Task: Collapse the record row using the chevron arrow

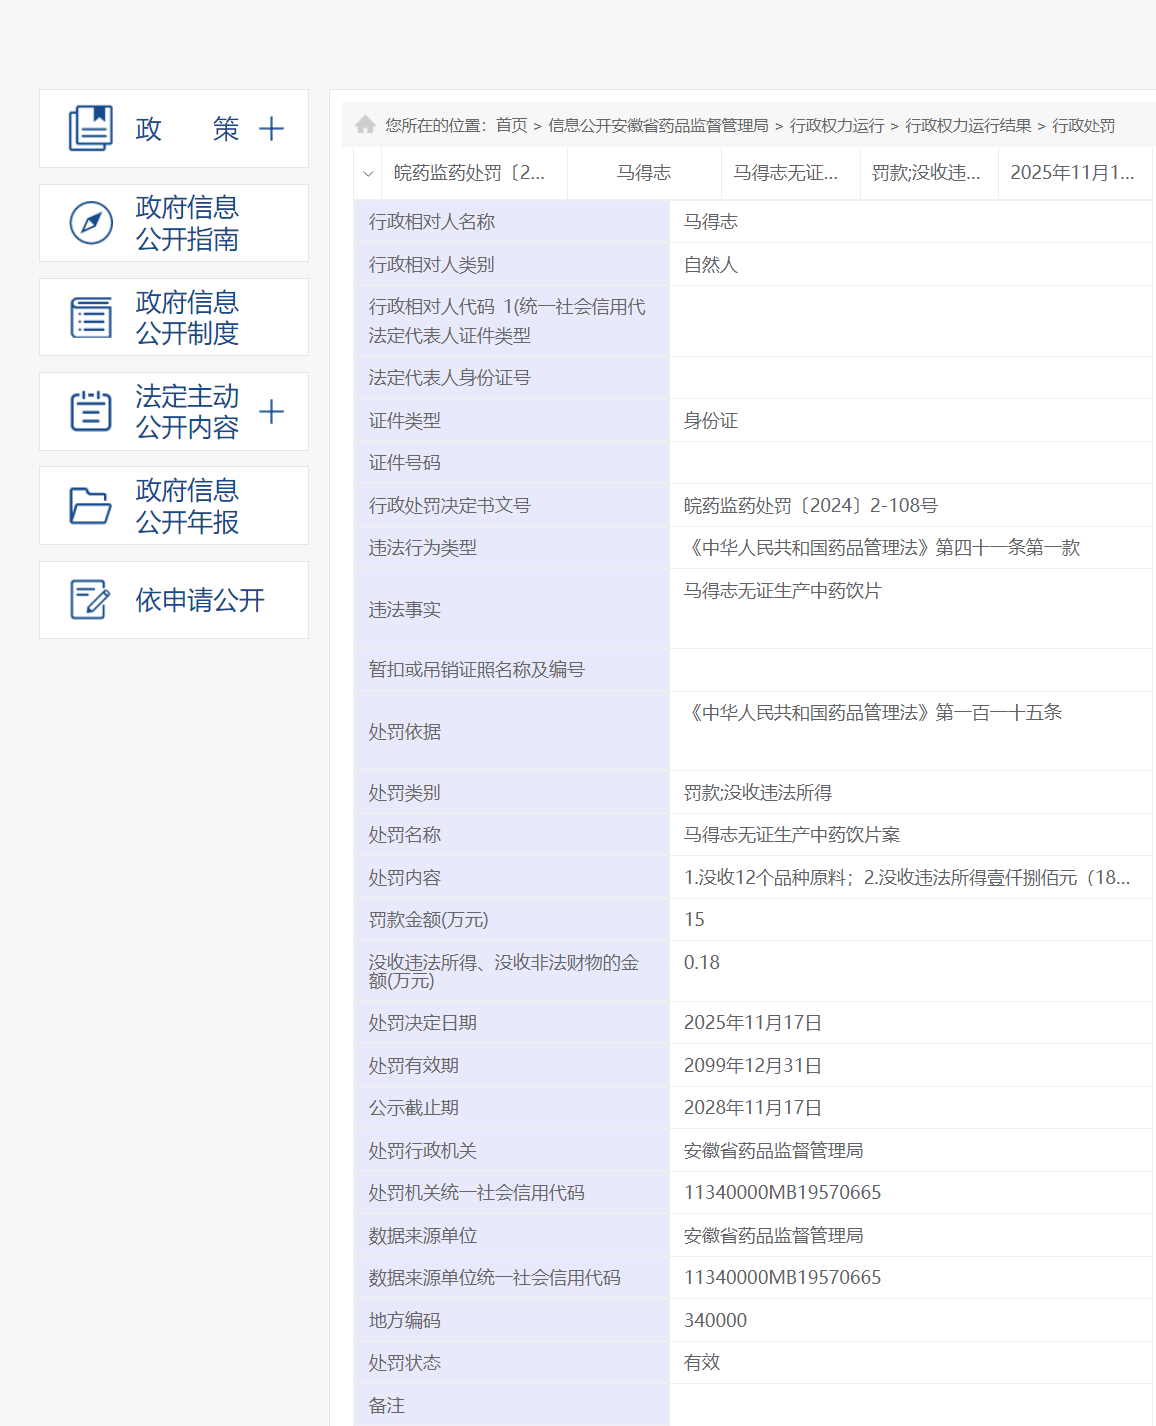Action: (x=367, y=172)
